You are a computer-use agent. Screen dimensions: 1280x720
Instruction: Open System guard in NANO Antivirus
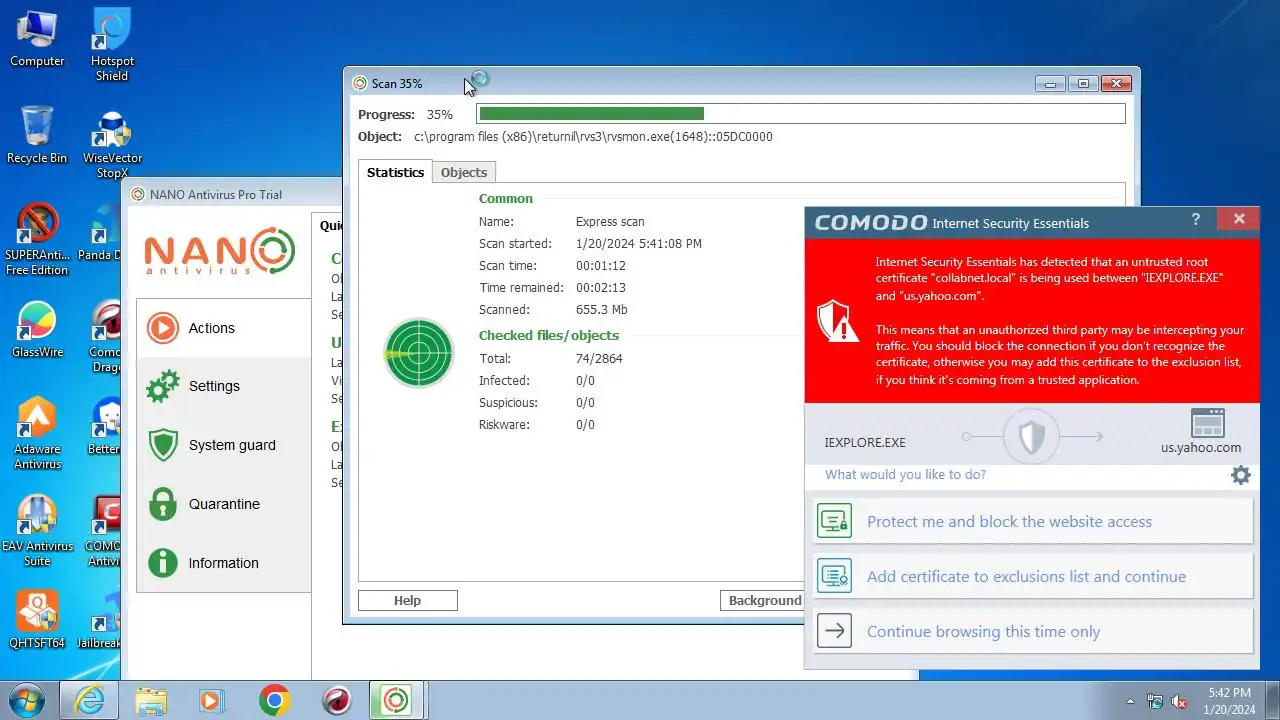pos(223,445)
